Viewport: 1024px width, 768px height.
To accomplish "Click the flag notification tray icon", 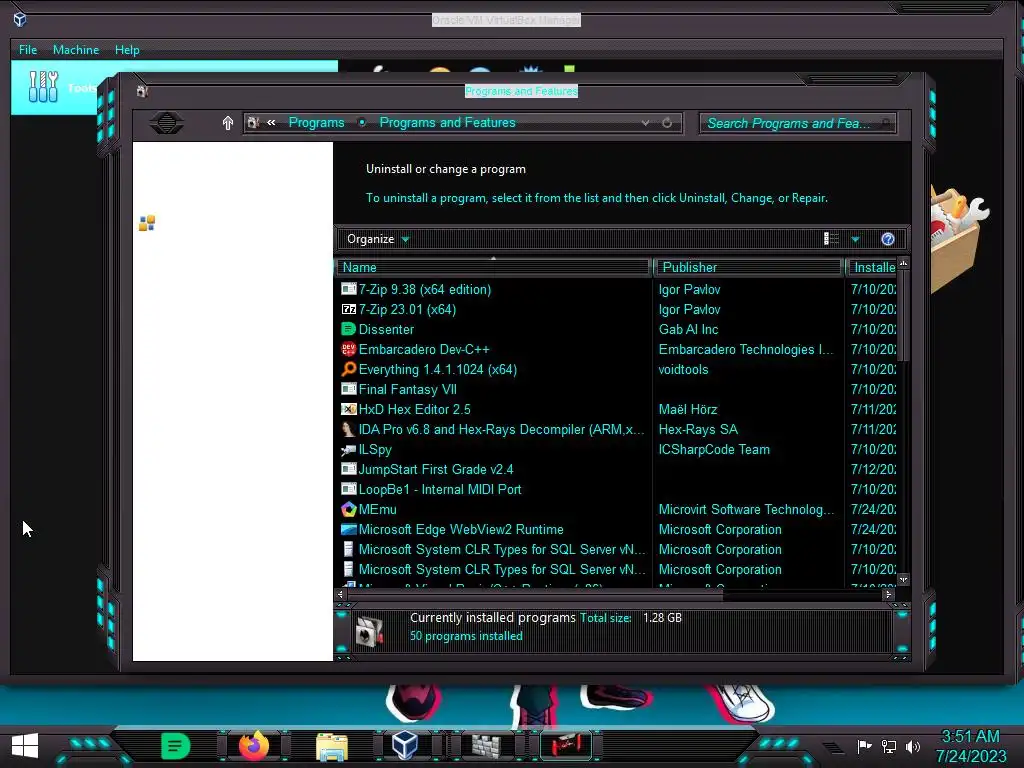I will coord(864,746).
